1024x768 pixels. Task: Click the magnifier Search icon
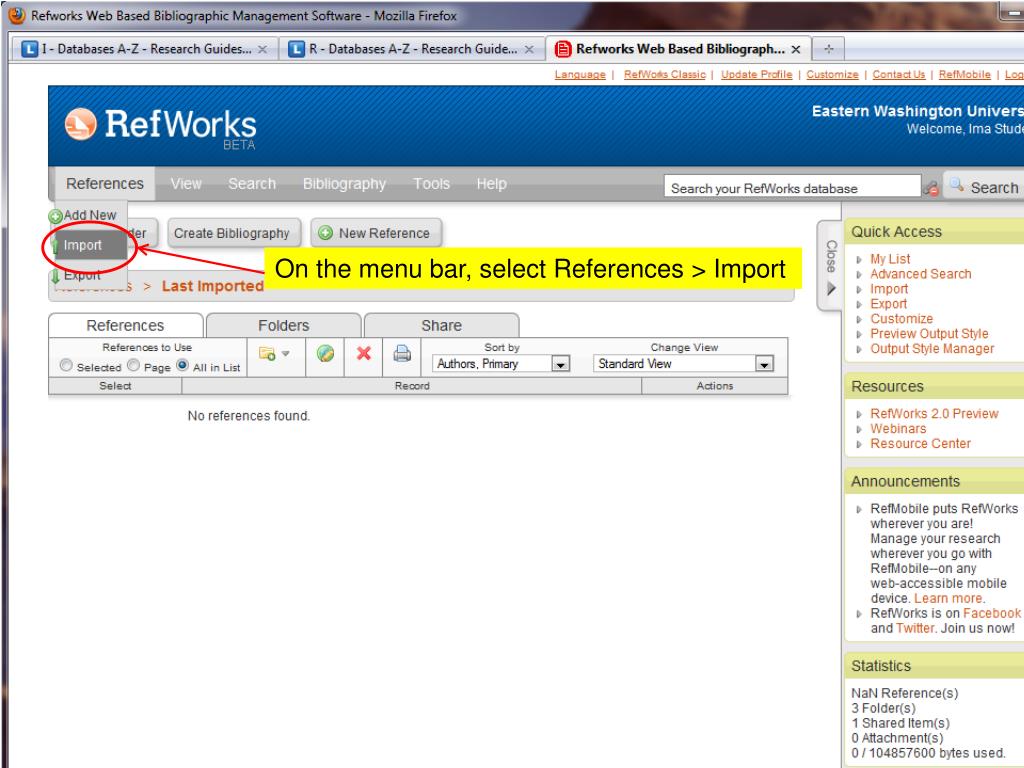pyautogui.click(x=957, y=185)
